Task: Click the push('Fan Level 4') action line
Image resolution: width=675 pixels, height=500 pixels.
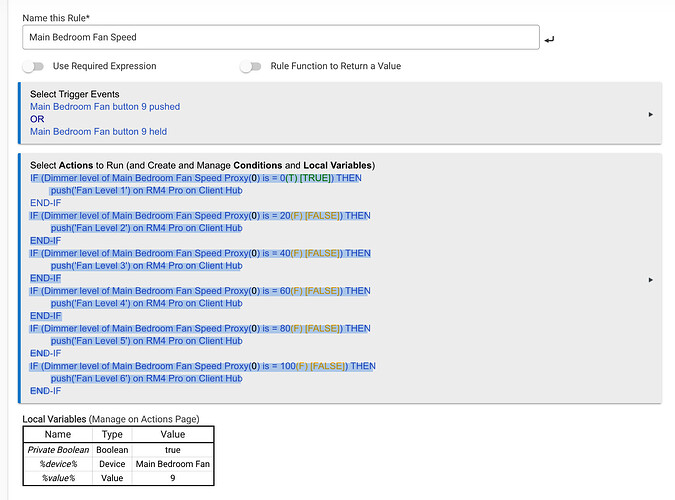Action: (146, 303)
